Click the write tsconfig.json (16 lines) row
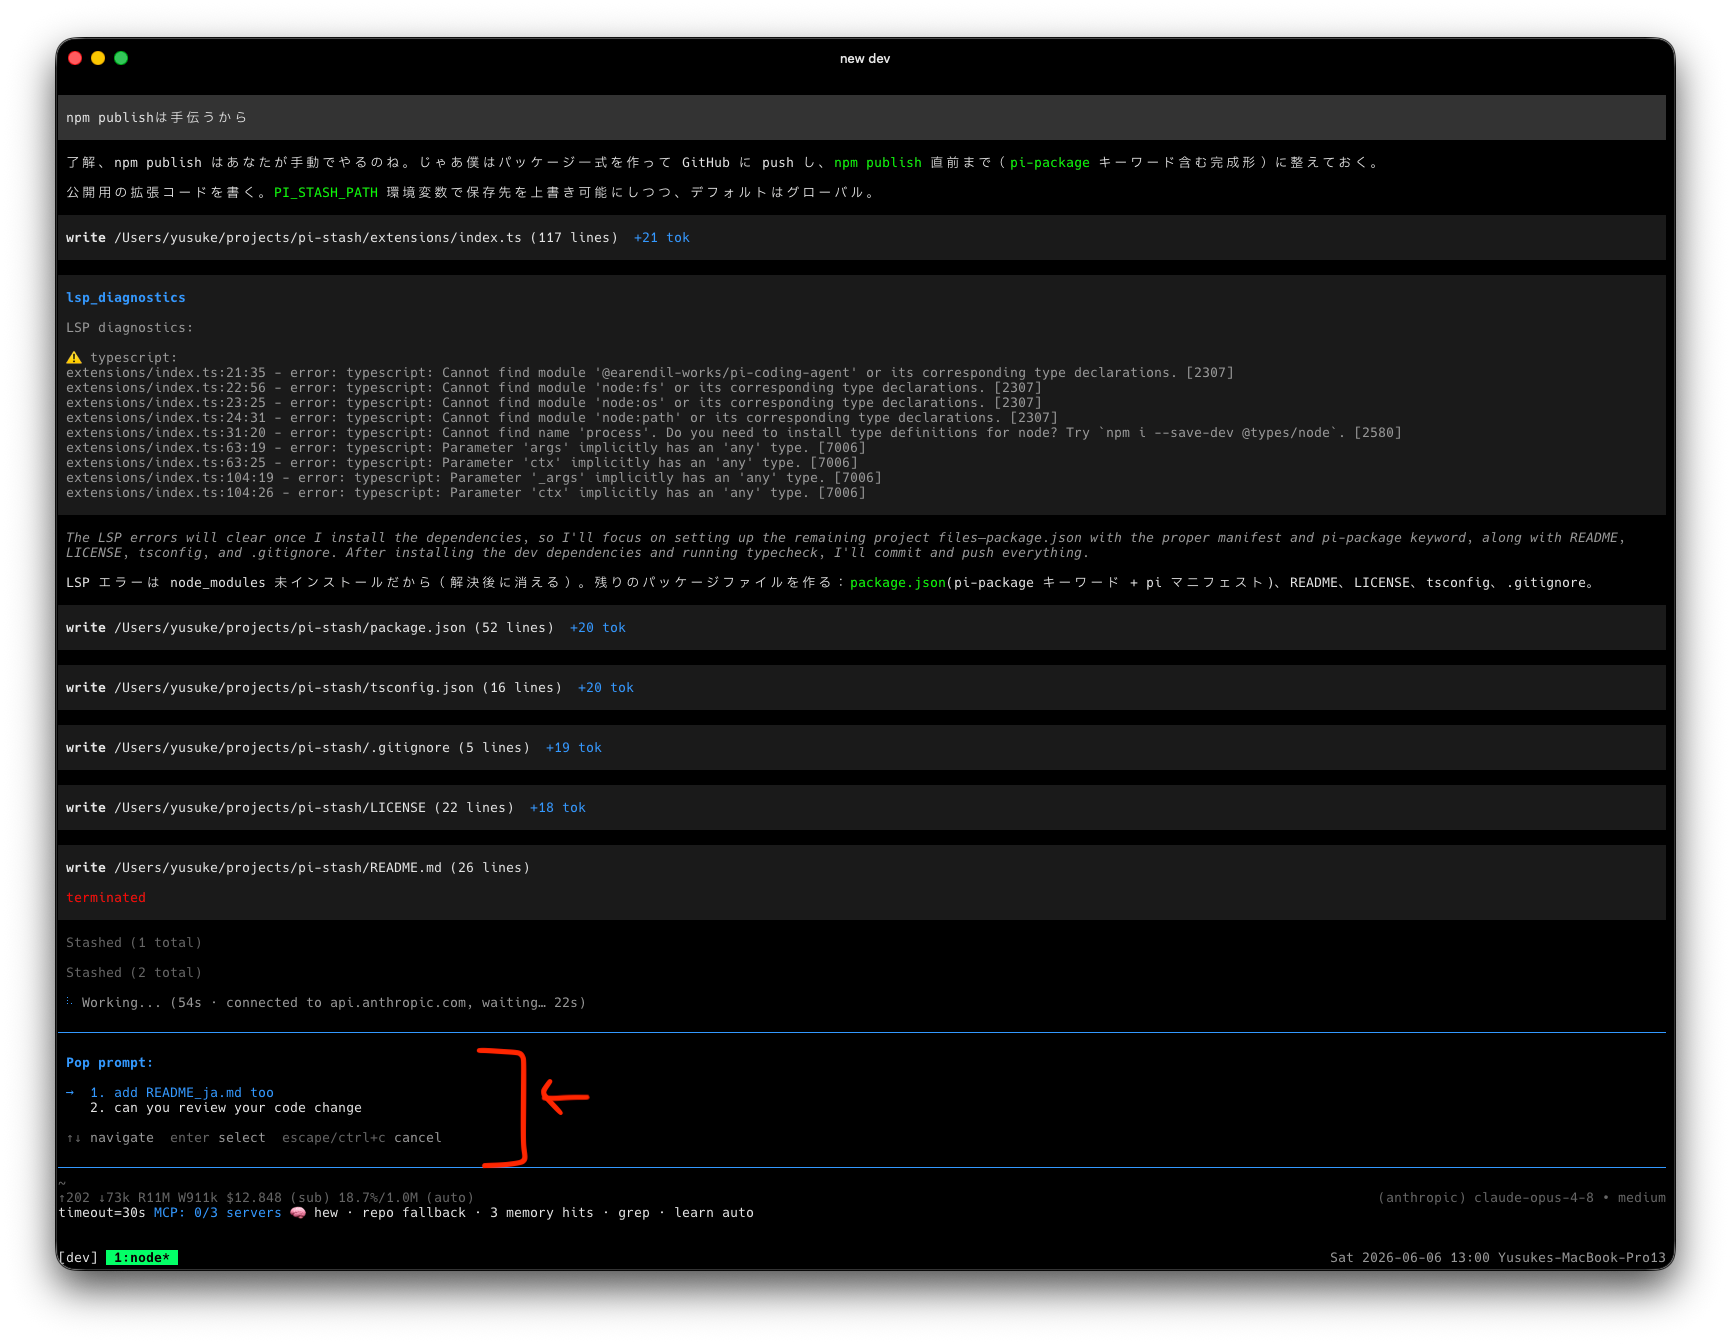The image size is (1731, 1344). [x=862, y=687]
